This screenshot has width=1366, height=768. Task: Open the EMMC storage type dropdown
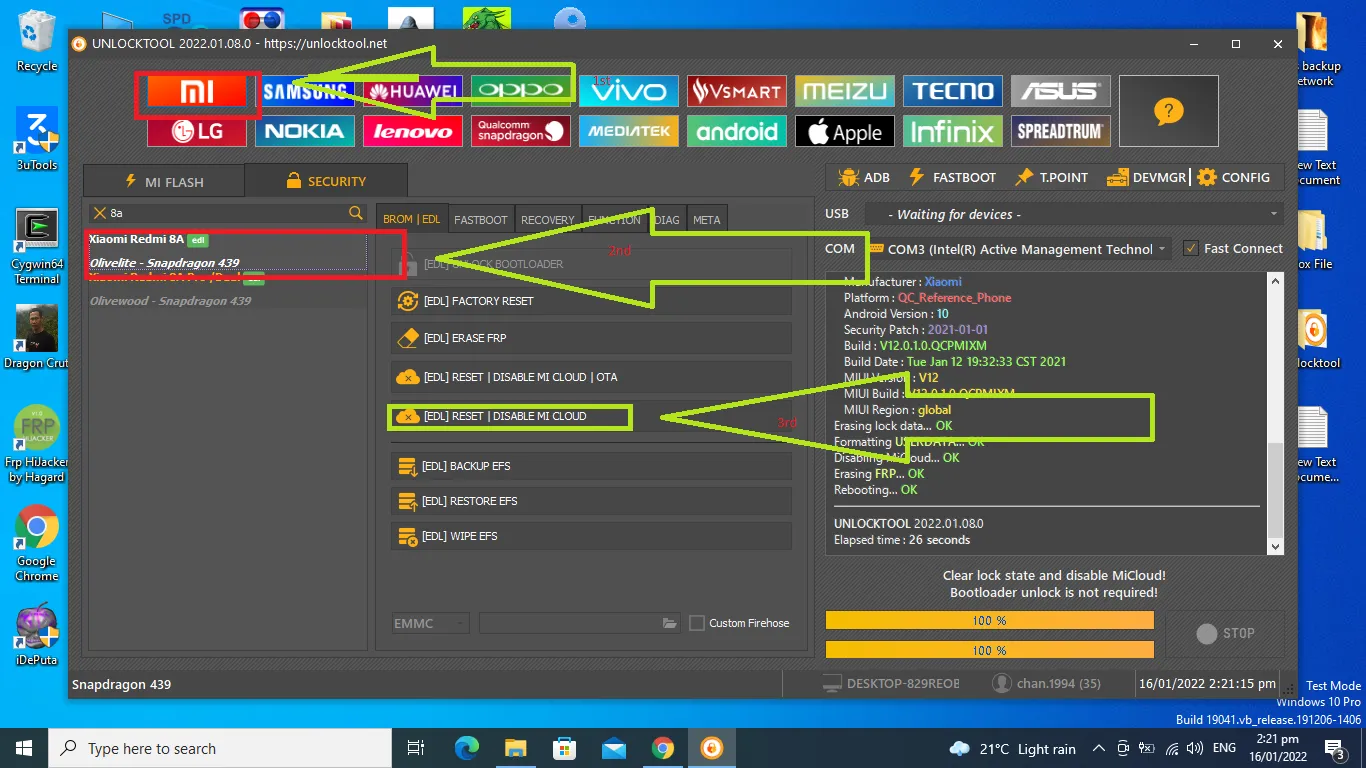point(430,623)
